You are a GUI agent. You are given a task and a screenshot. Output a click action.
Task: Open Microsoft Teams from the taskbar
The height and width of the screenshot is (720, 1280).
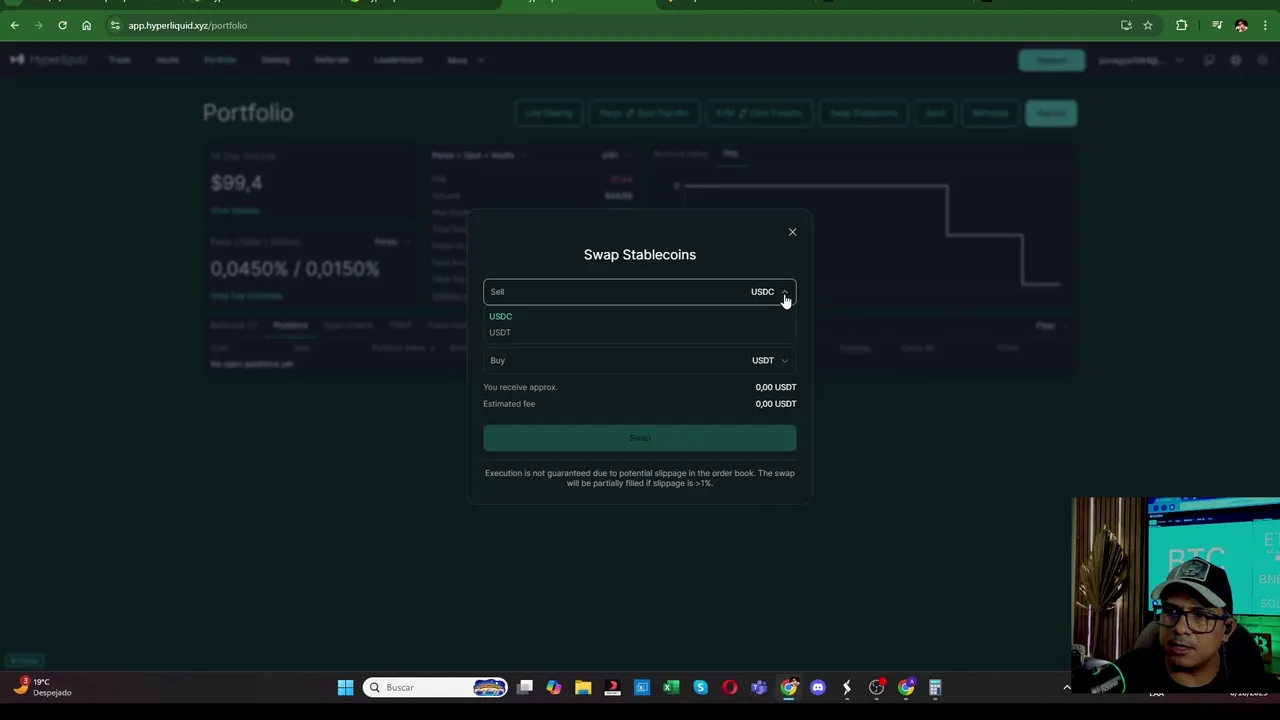point(759,688)
